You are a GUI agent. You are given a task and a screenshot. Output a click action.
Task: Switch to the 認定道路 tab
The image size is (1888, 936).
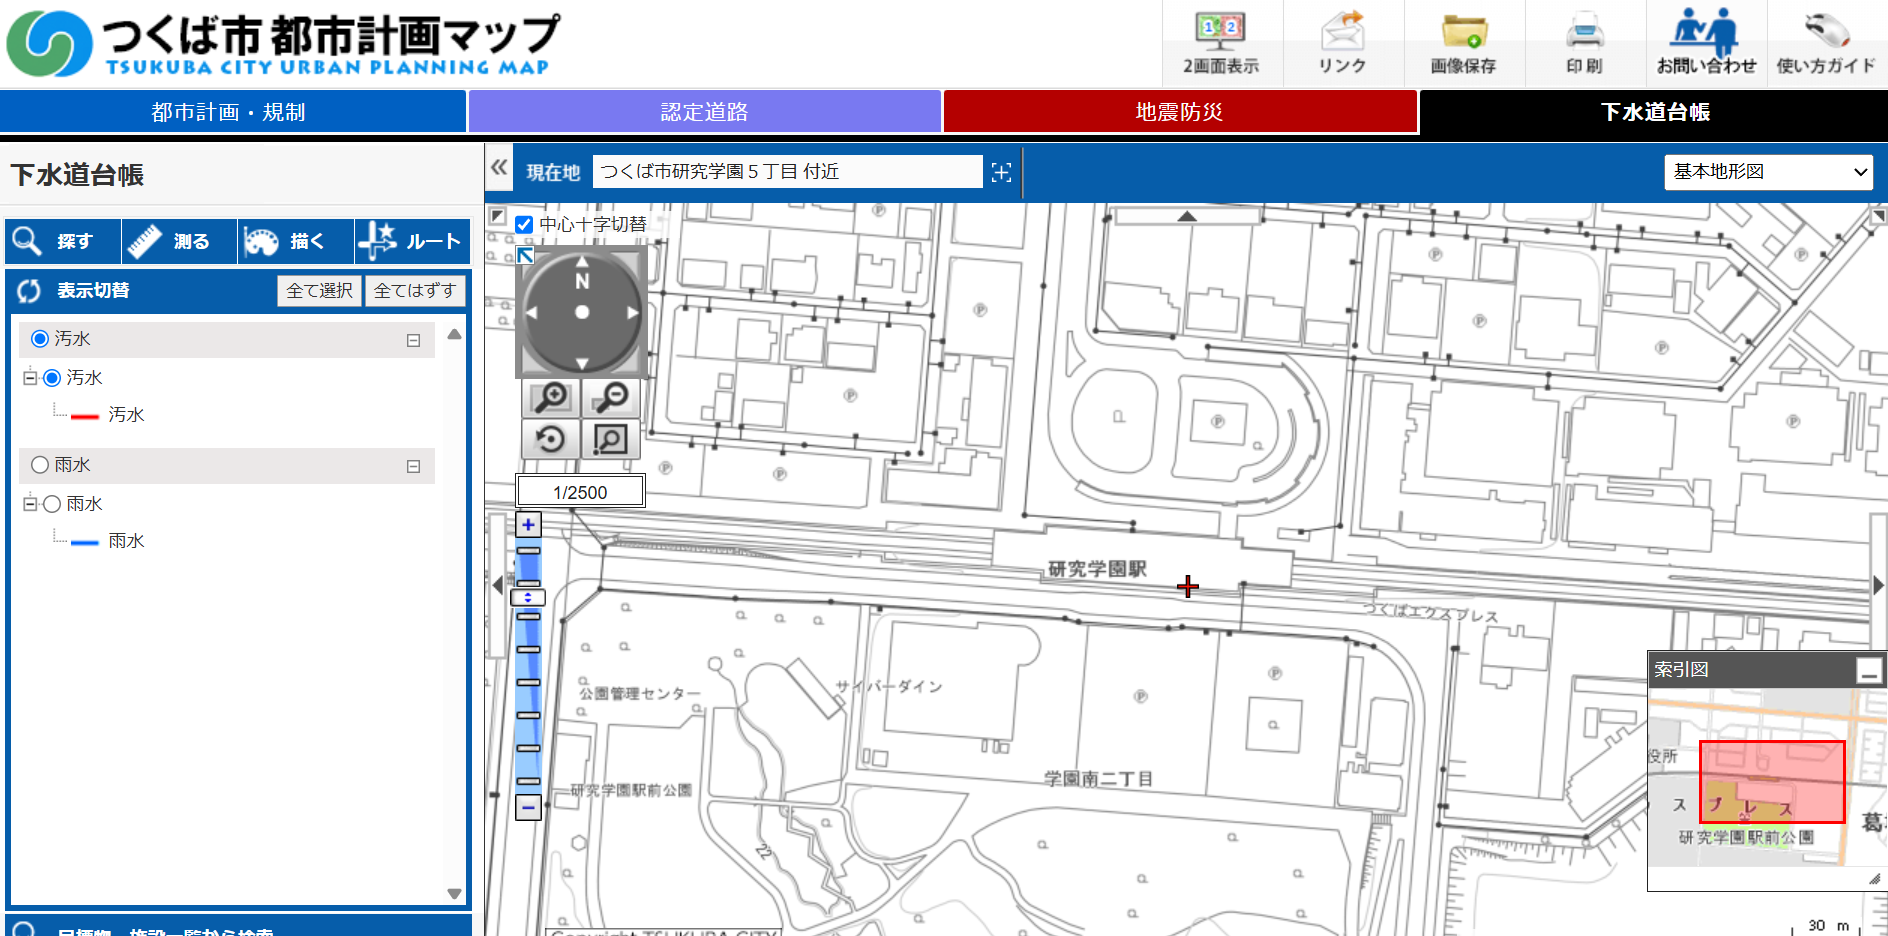click(704, 112)
